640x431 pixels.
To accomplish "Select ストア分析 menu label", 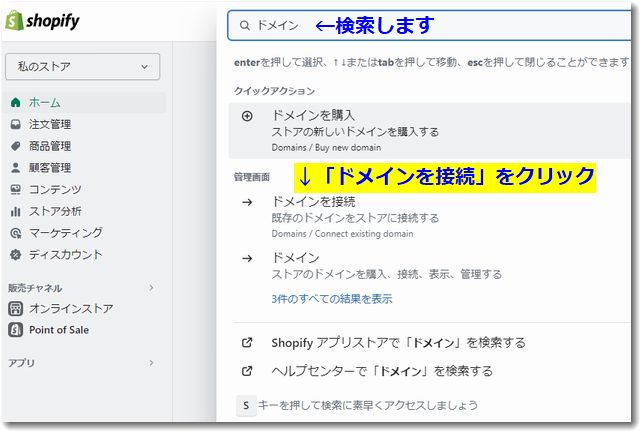I will pos(55,211).
